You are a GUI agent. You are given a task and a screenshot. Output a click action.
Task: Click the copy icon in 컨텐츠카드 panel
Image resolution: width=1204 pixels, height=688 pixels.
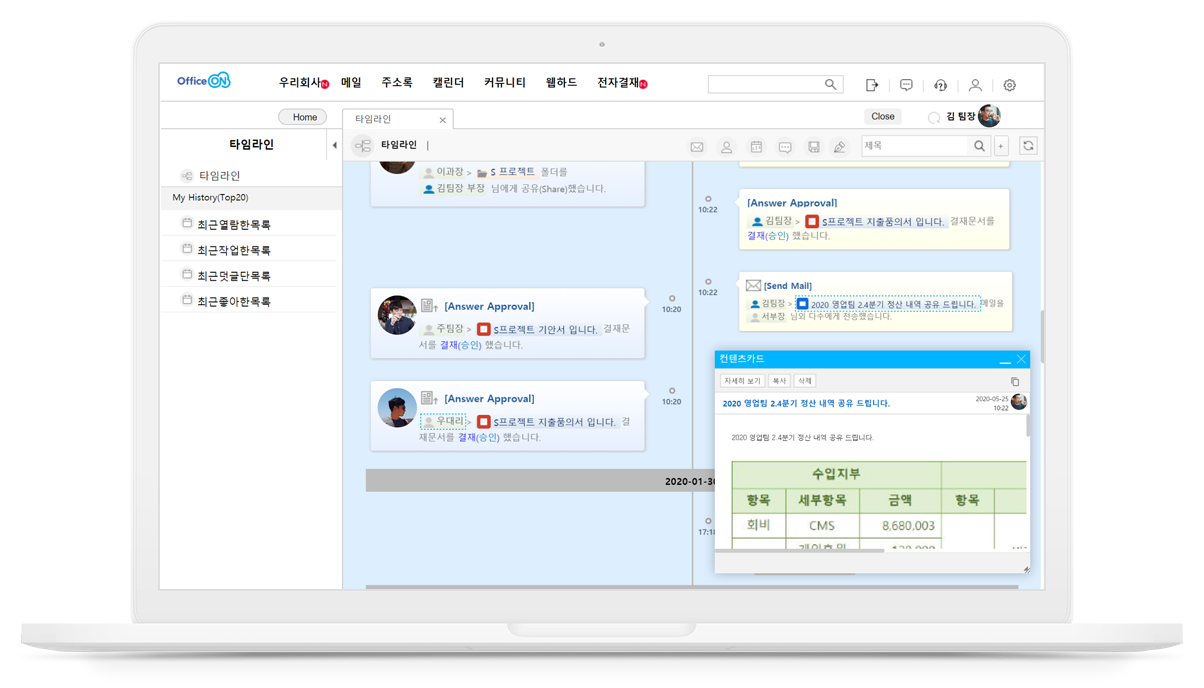(1015, 381)
